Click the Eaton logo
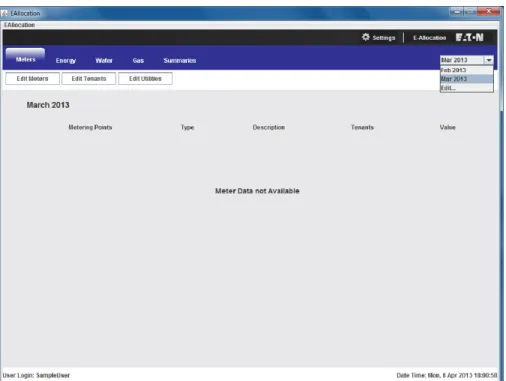 469,37
